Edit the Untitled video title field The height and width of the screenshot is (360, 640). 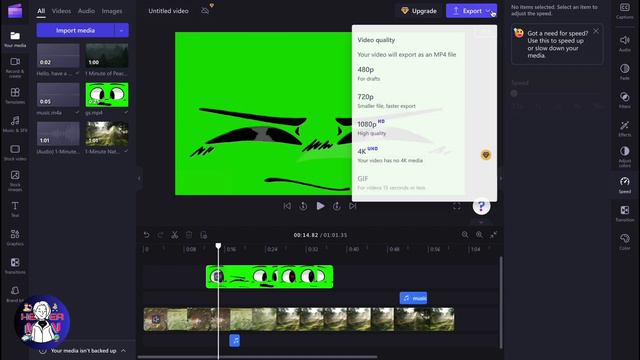(169, 11)
